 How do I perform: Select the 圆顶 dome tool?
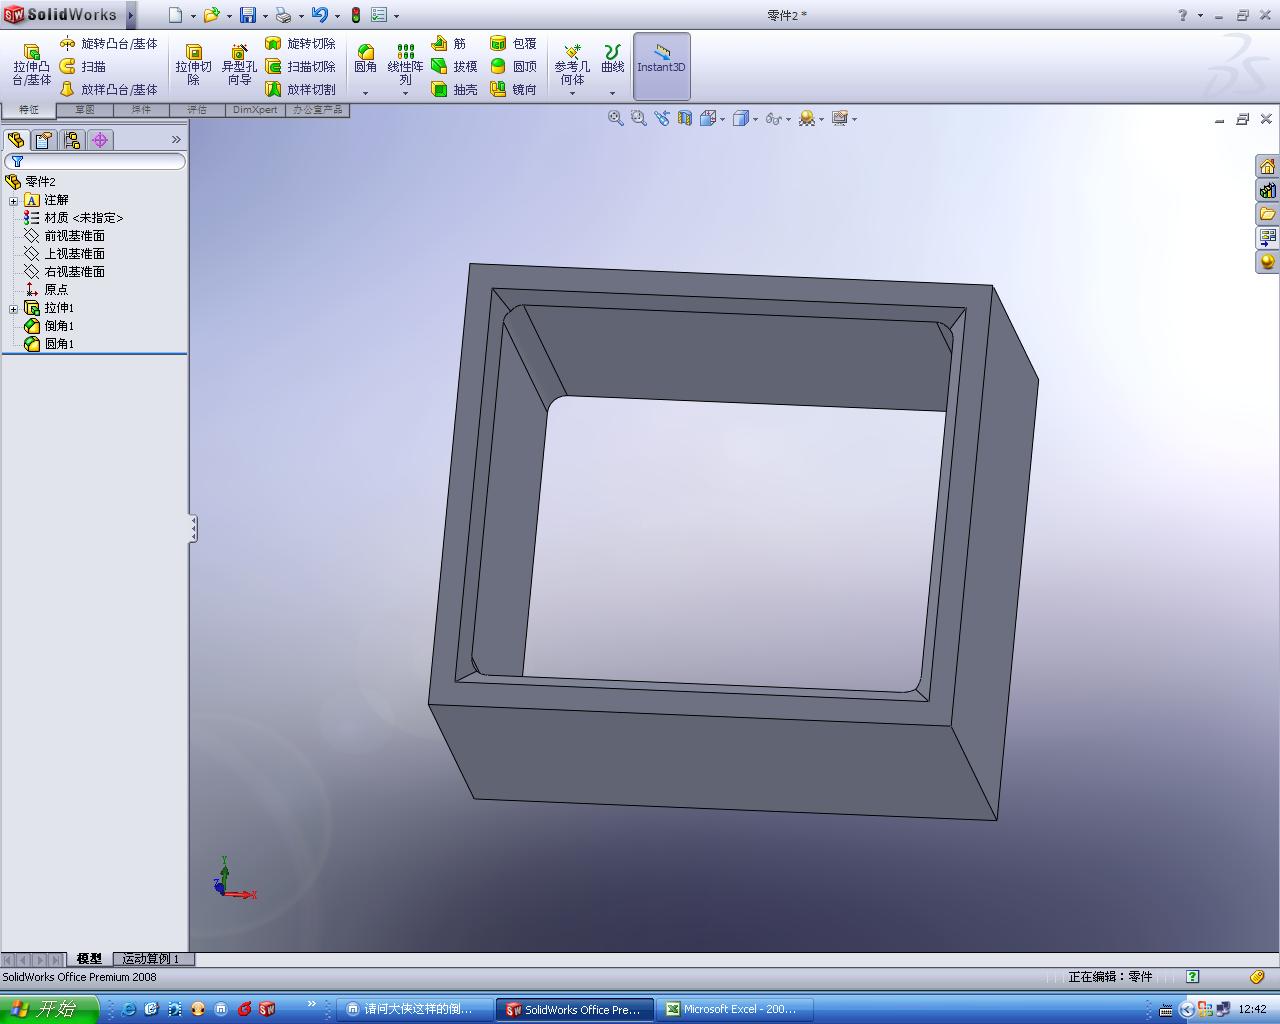pyautogui.click(x=514, y=67)
